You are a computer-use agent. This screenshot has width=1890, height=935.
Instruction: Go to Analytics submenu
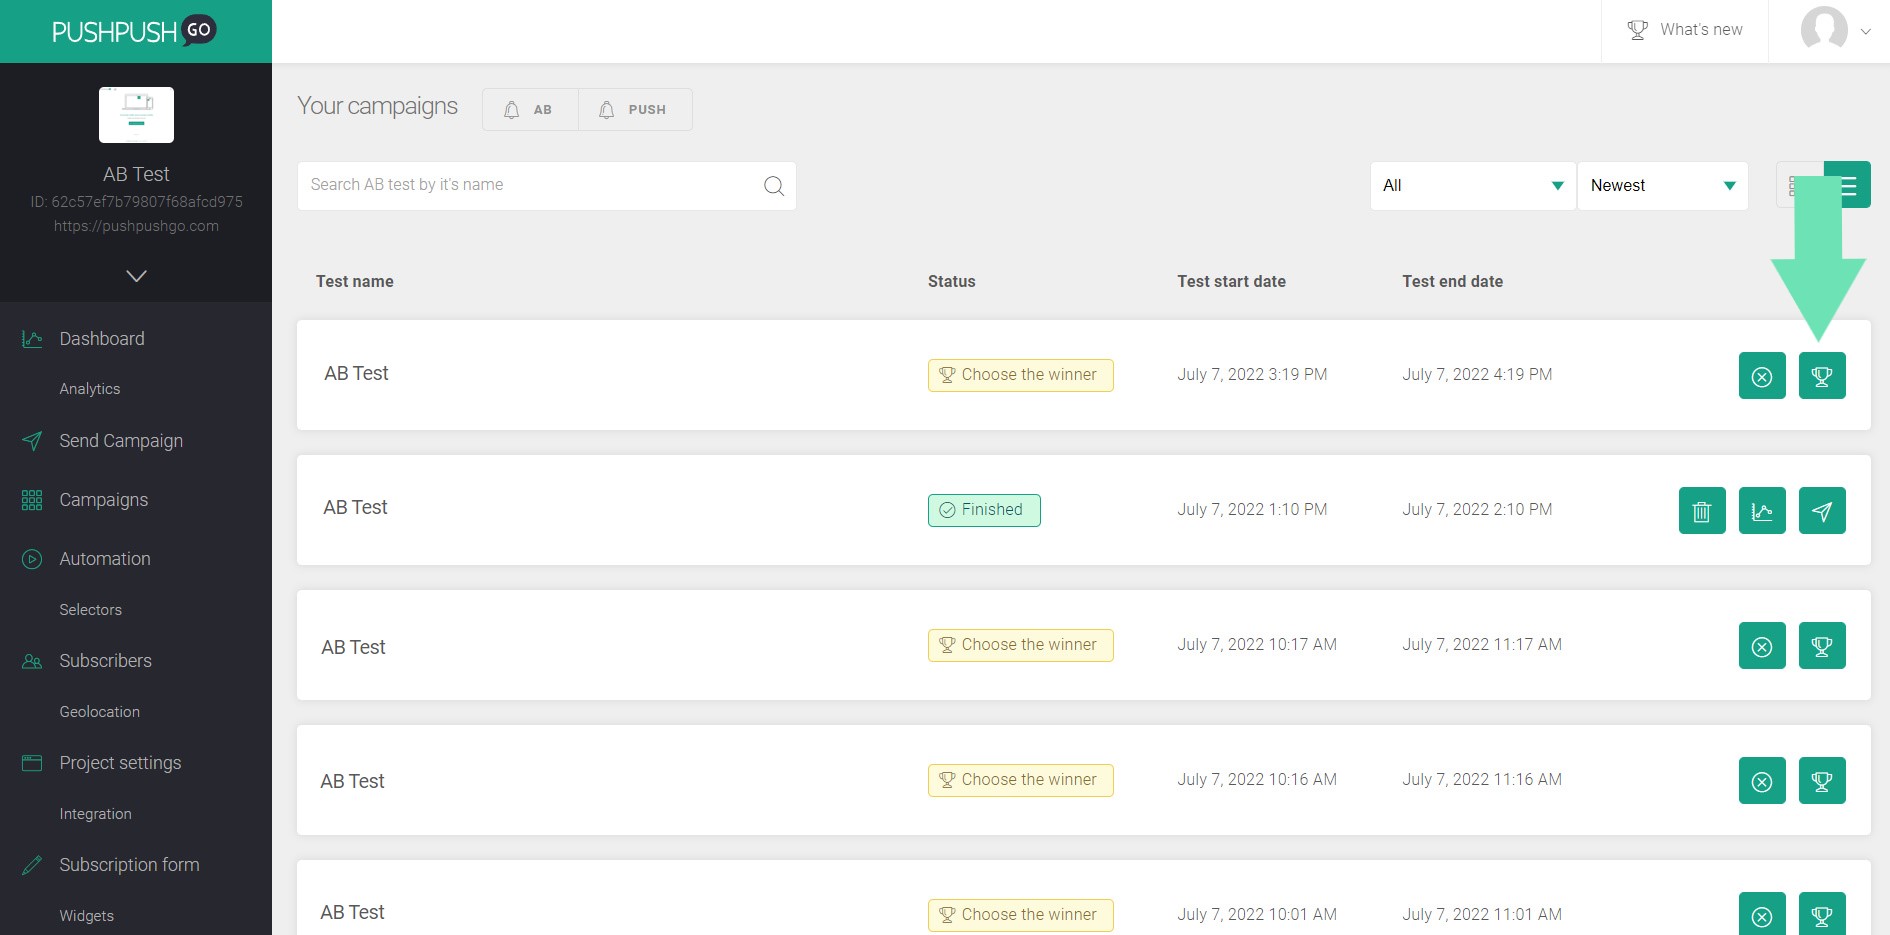point(90,389)
